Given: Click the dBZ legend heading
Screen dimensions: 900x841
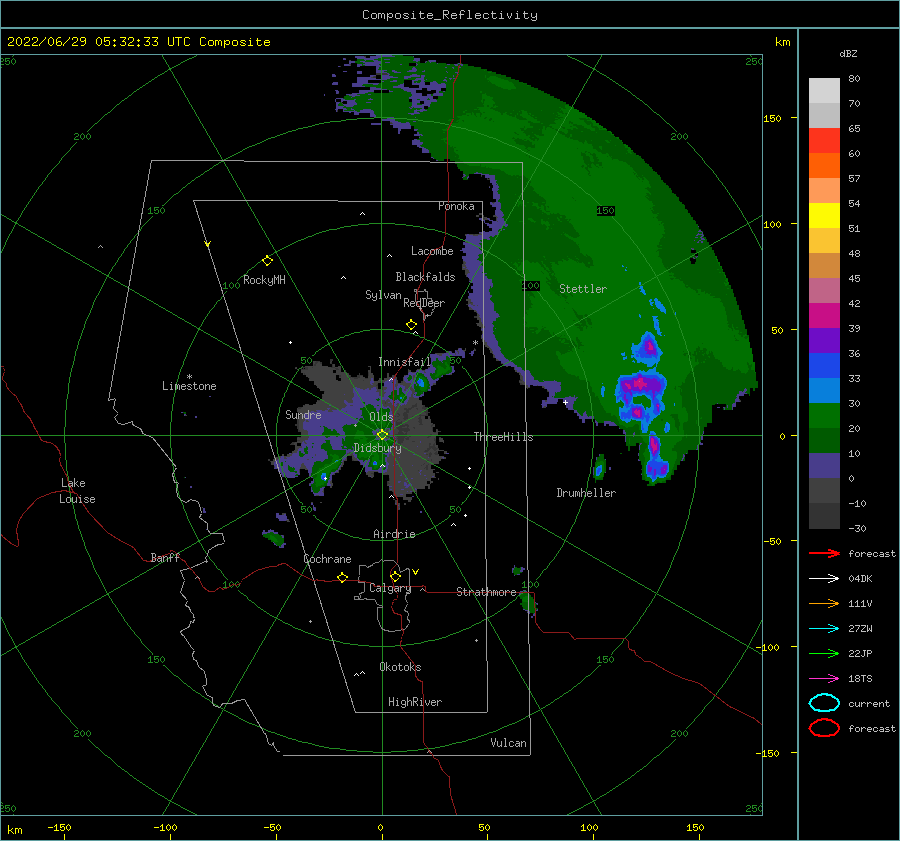Looking at the screenshot, I should (848, 54).
